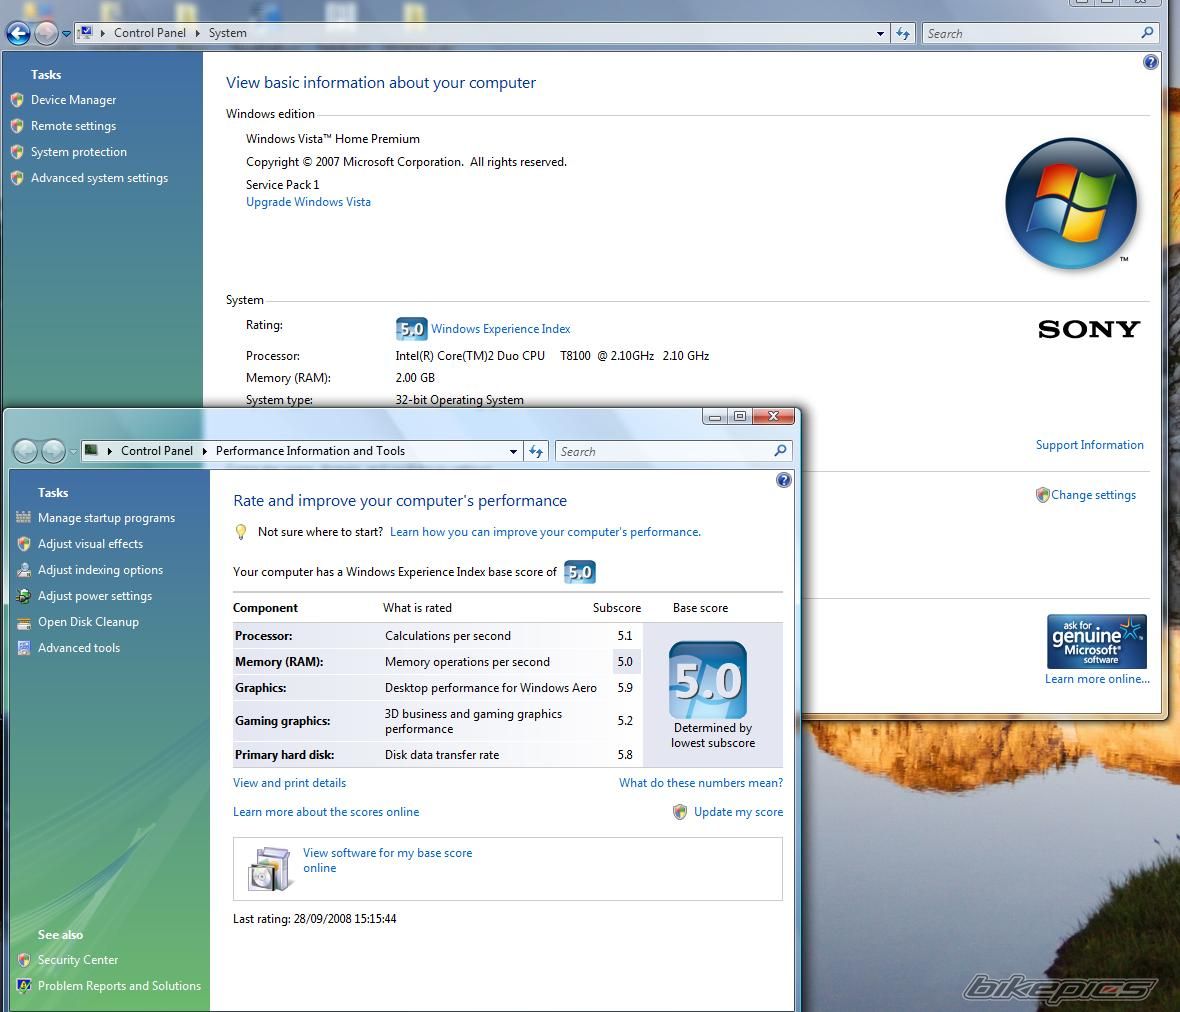Click the Change settings shield icon
This screenshot has width=1180, height=1012.
(x=1042, y=494)
